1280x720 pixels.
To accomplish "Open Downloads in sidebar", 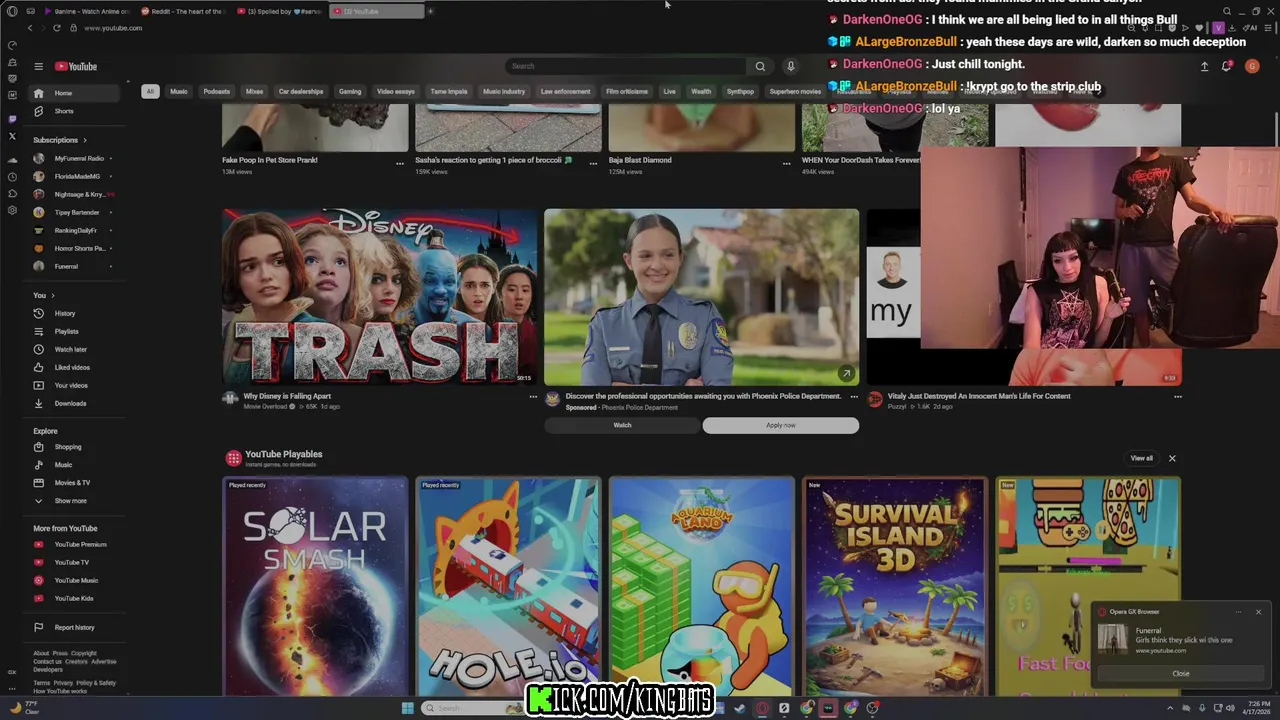I will (x=75, y=403).
